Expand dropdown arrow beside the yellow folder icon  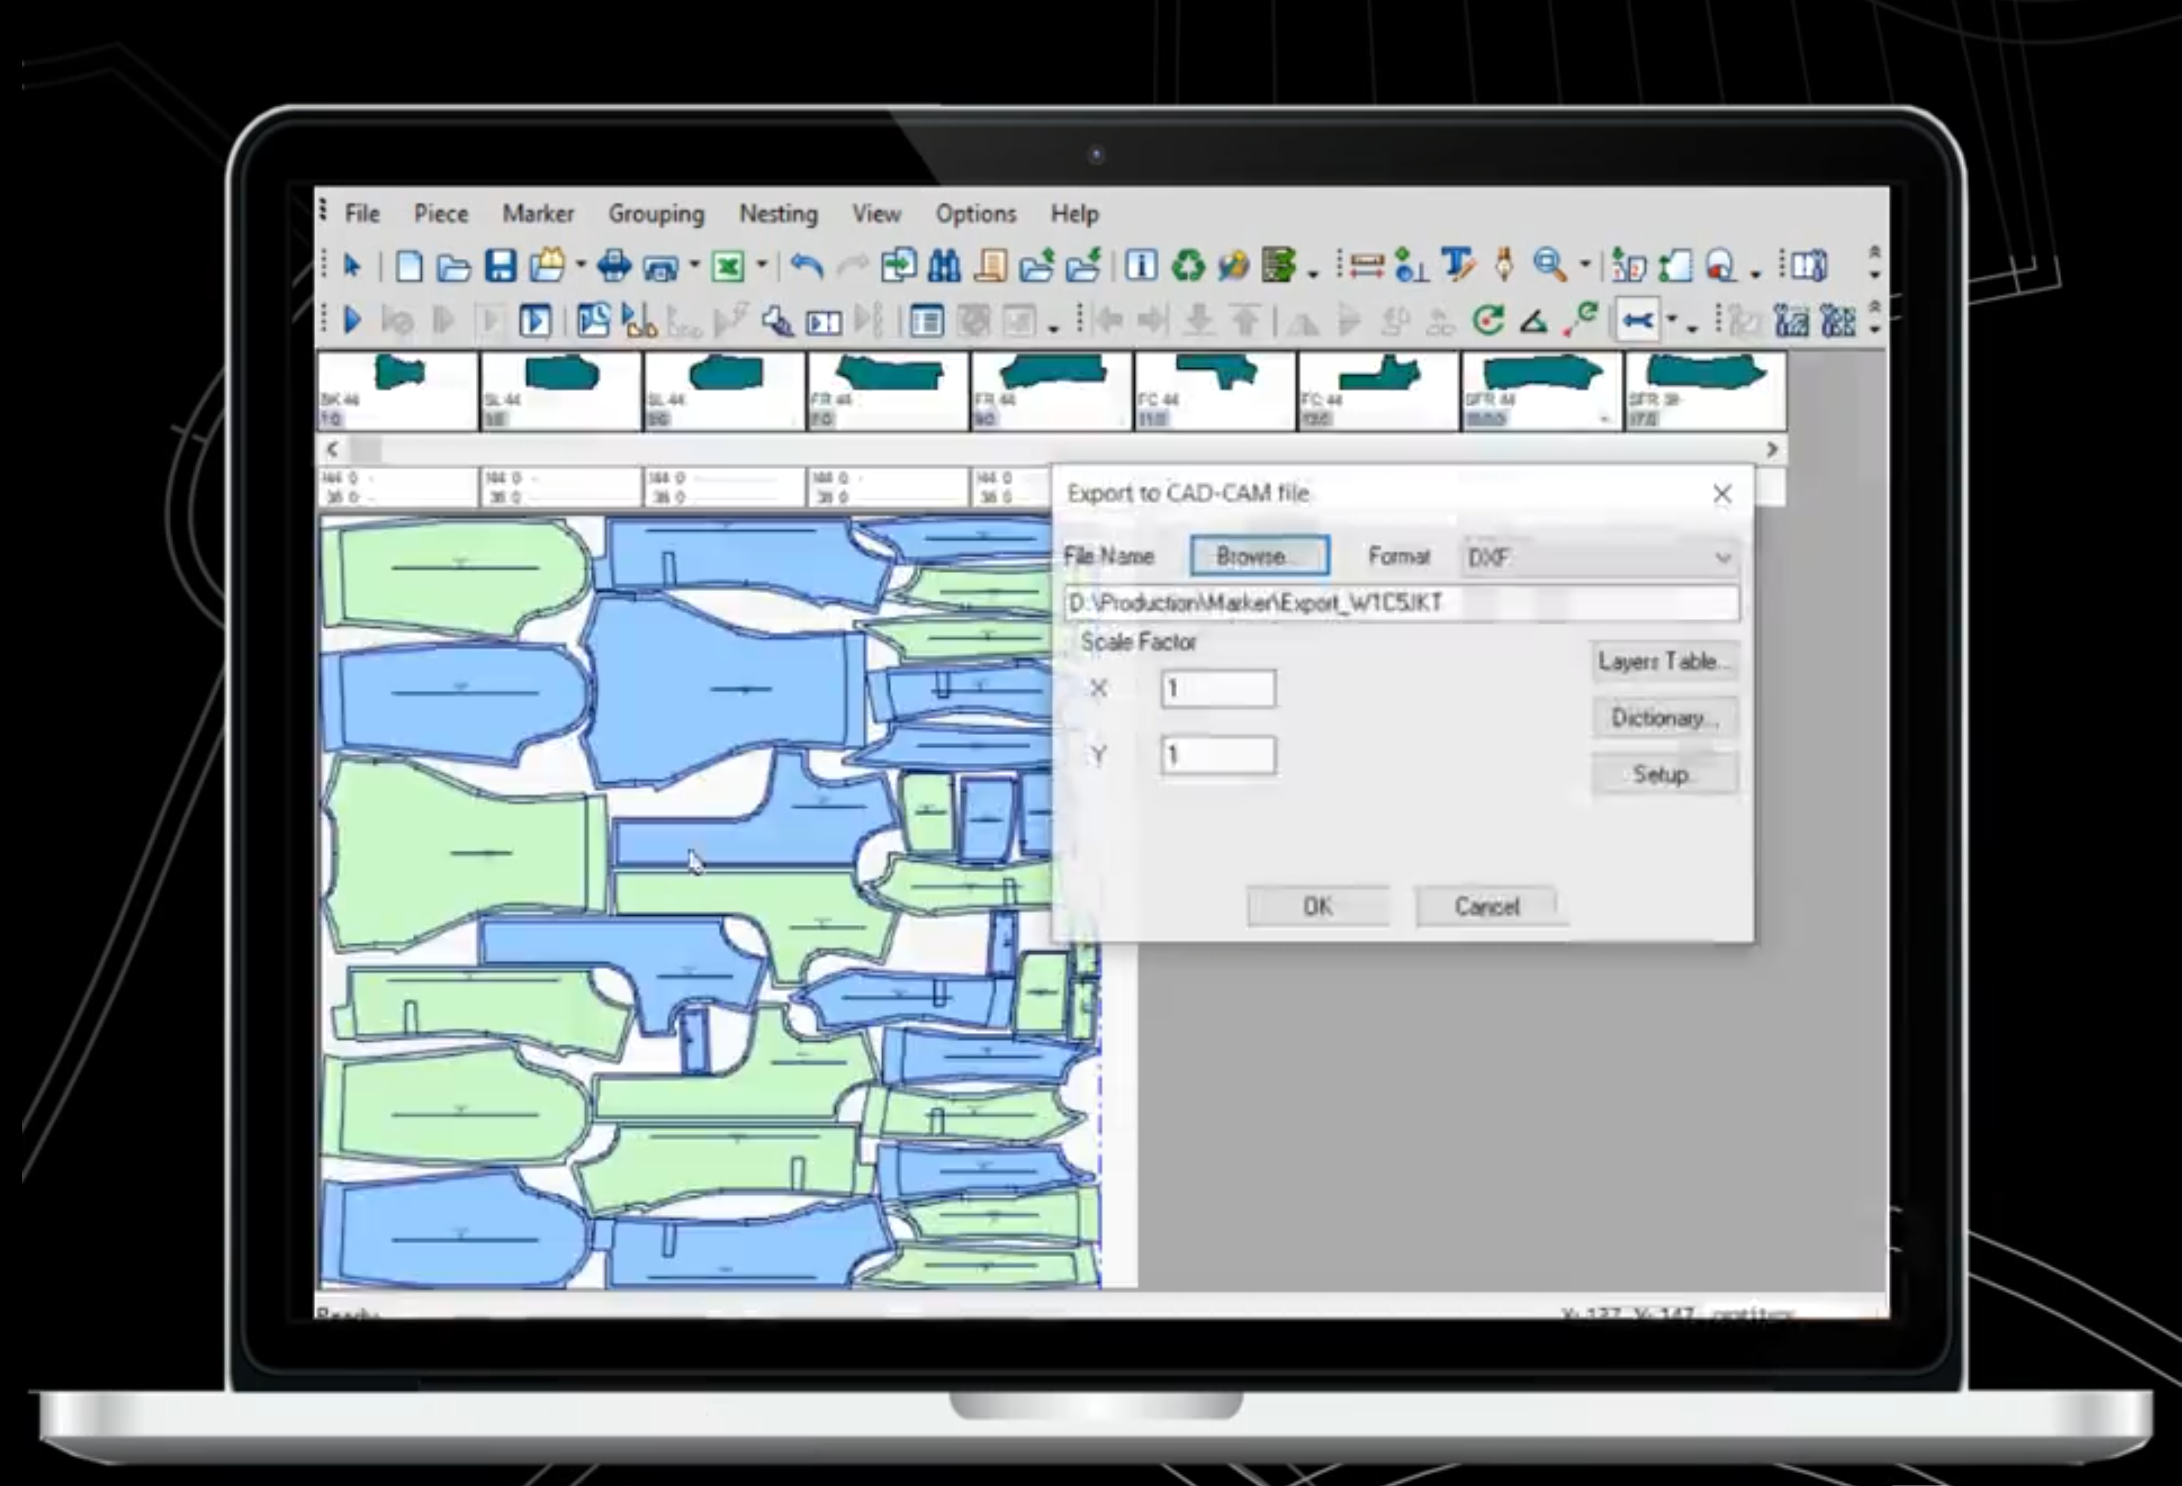[580, 266]
